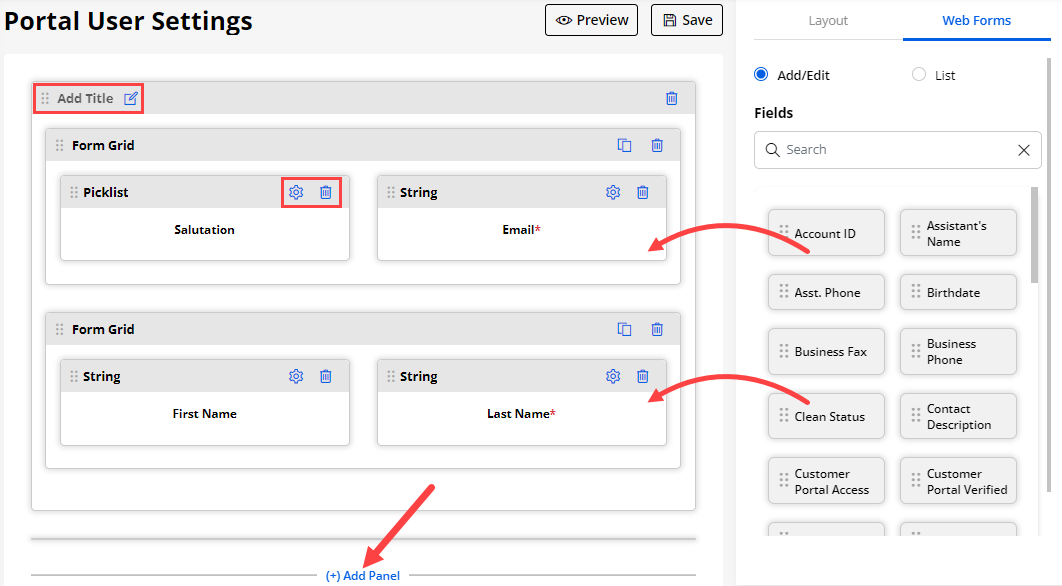Click the Save button

(x=686, y=20)
